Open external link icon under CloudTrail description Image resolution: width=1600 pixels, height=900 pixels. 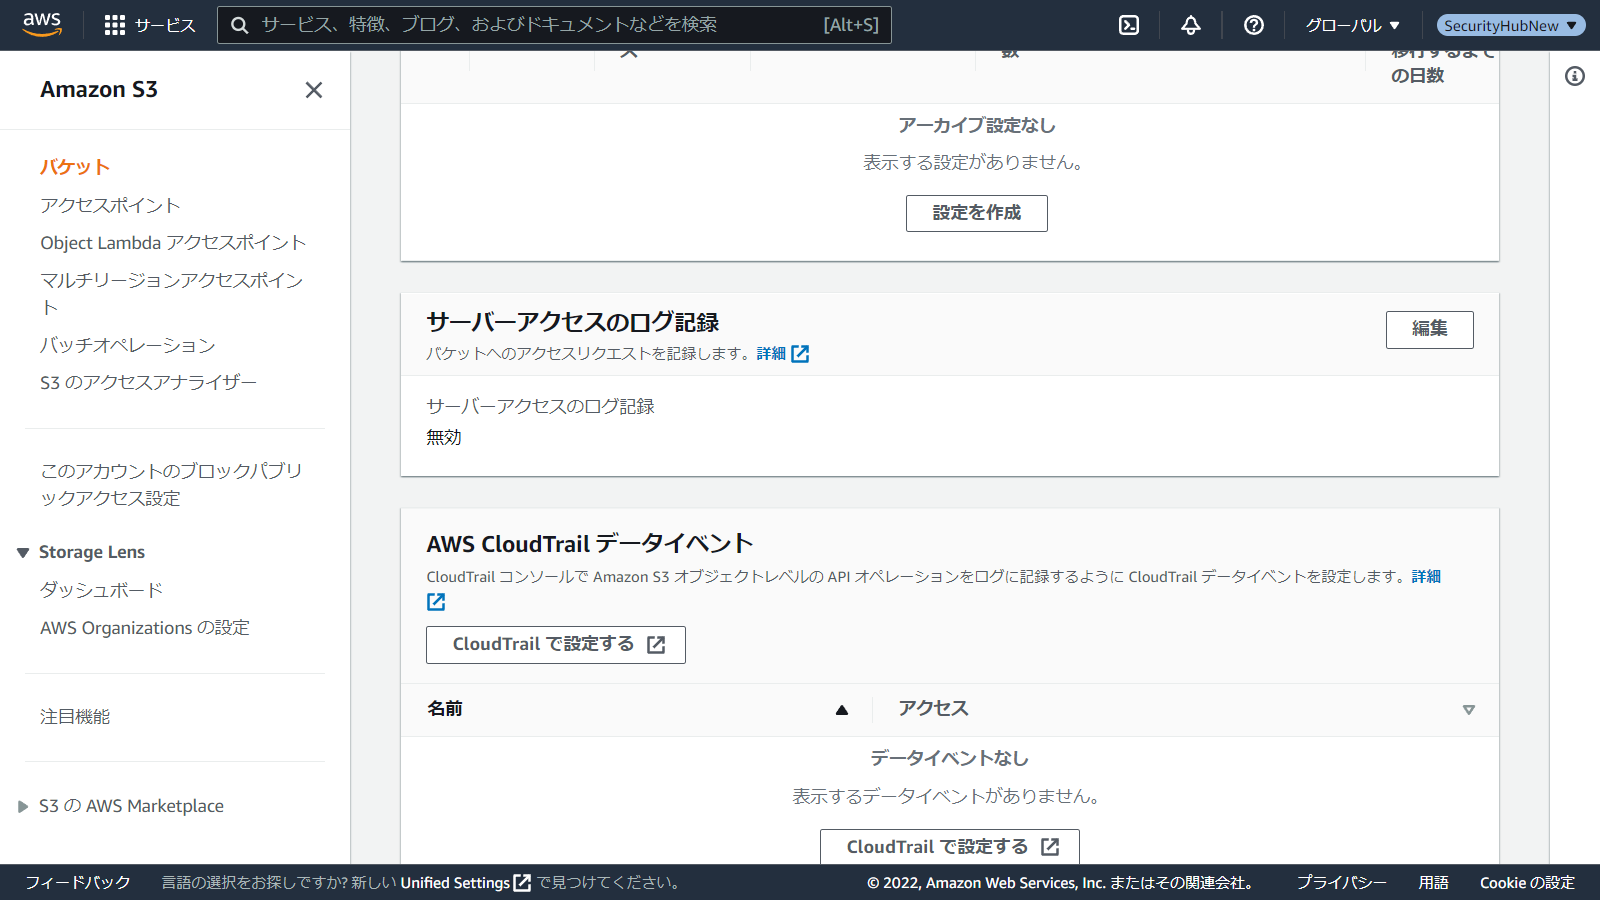436,602
